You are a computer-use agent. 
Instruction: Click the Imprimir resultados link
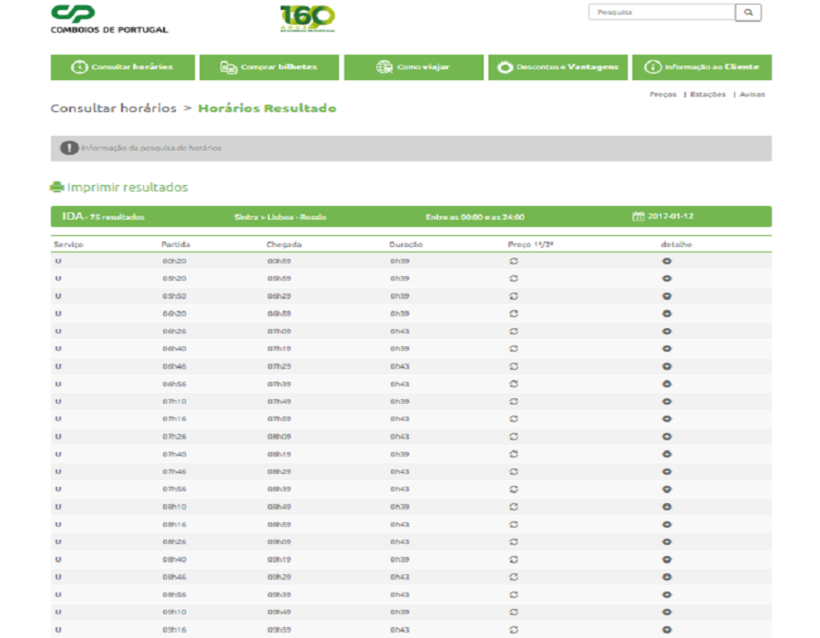pos(127,187)
